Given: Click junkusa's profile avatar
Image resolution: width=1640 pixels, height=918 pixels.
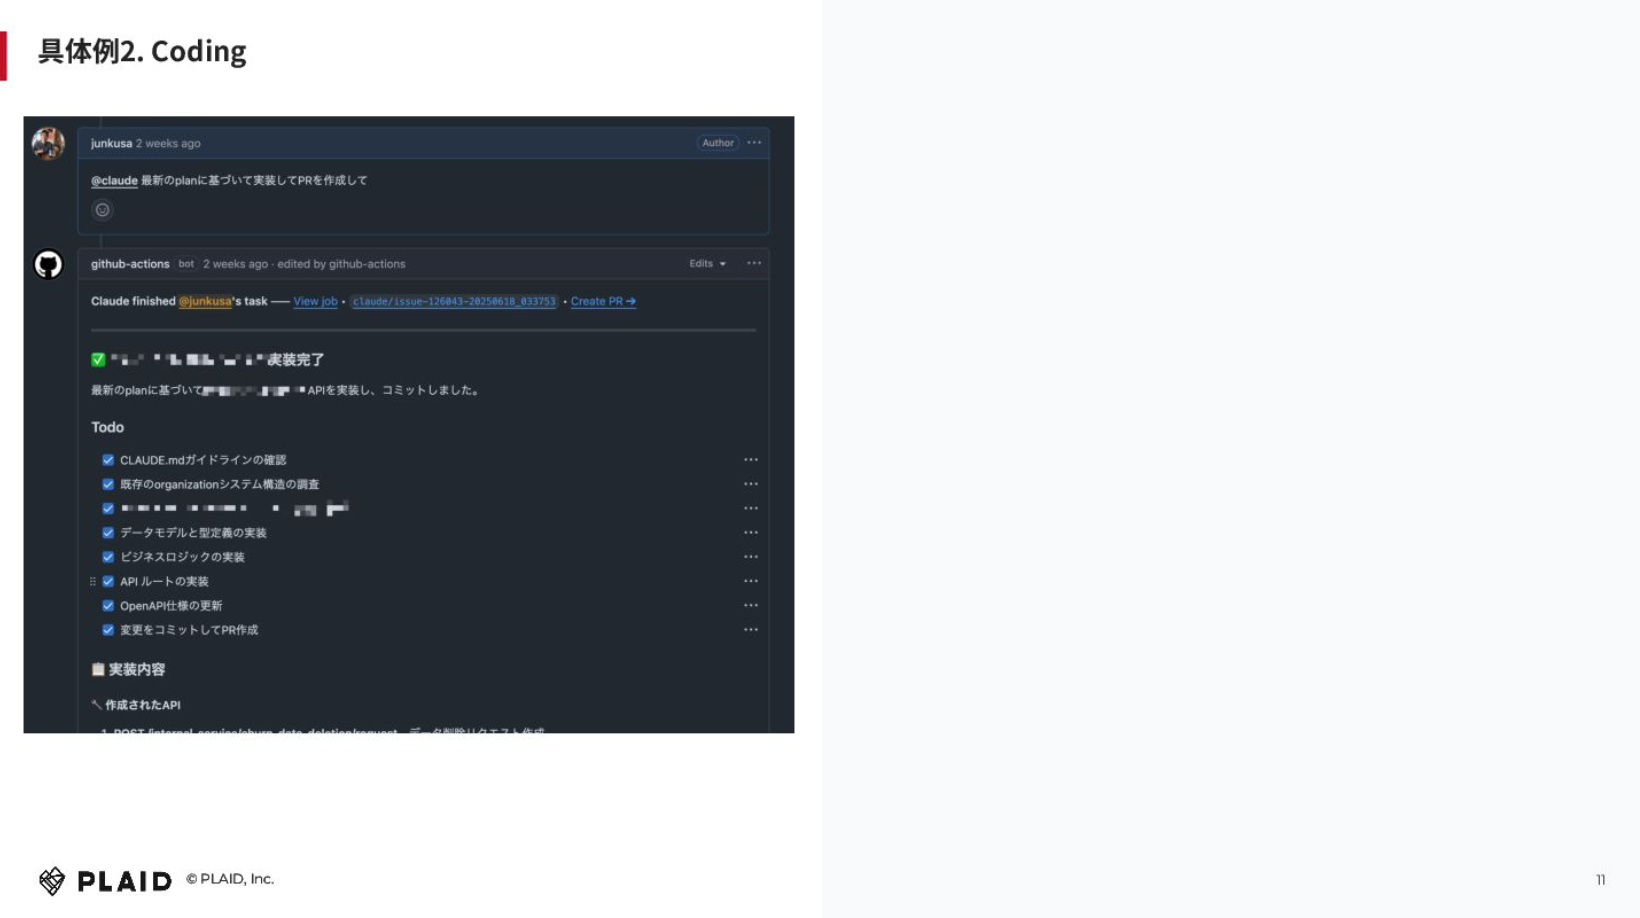Looking at the screenshot, I should [x=48, y=143].
